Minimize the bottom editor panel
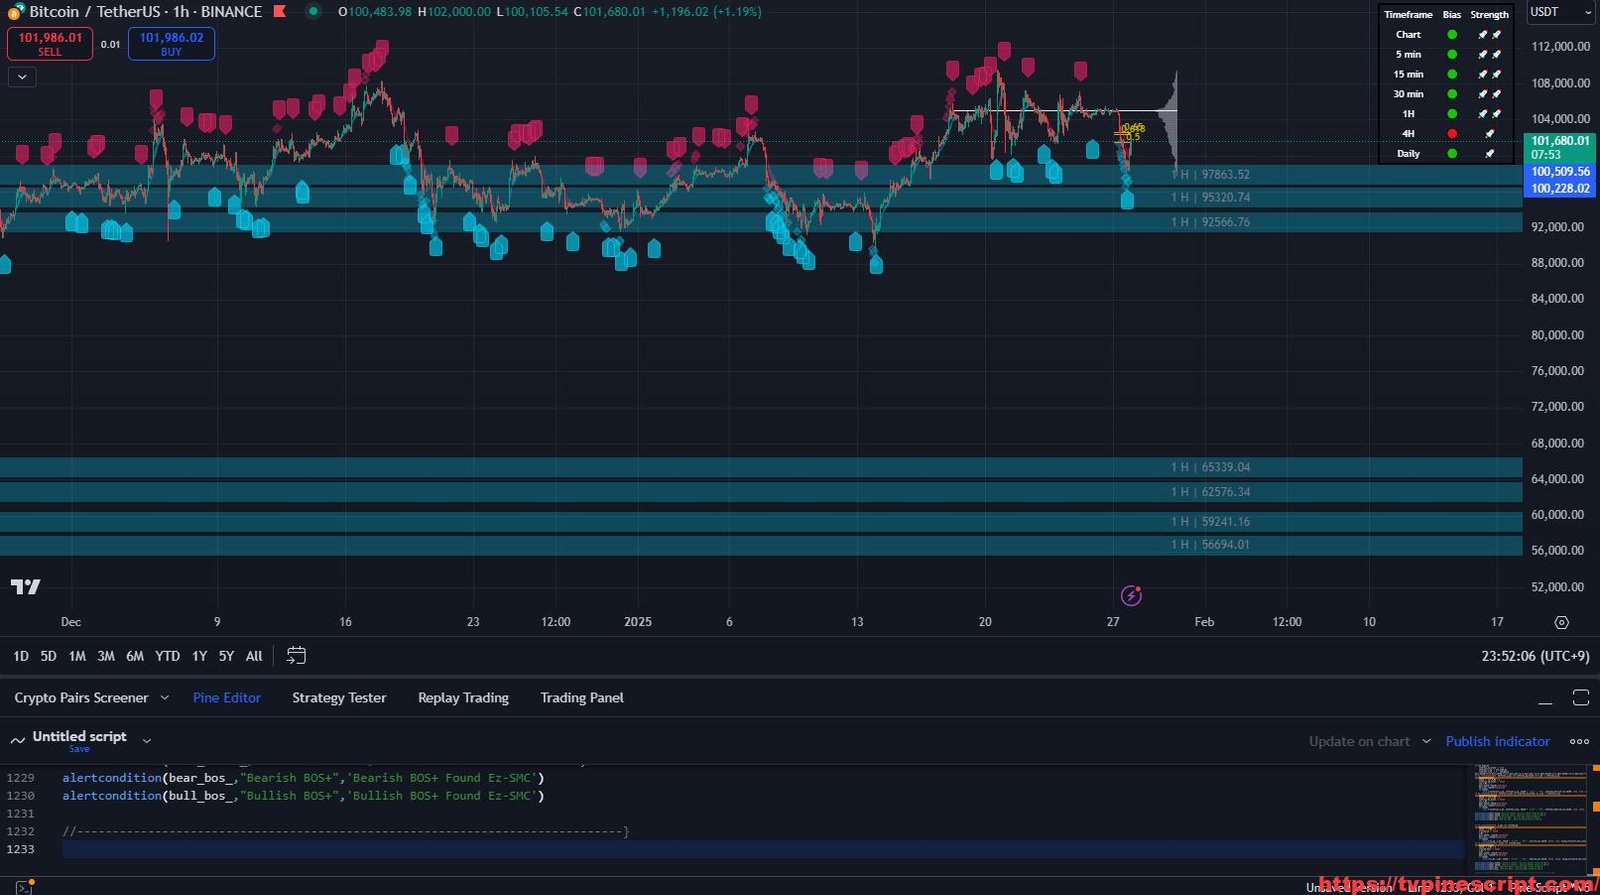The width and height of the screenshot is (1600, 895). click(1545, 699)
